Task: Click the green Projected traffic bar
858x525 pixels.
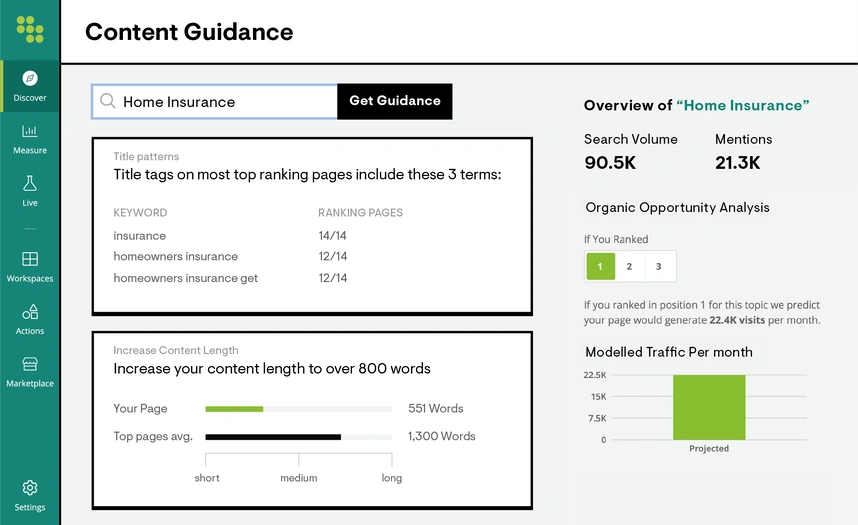Action: click(x=709, y=407)
